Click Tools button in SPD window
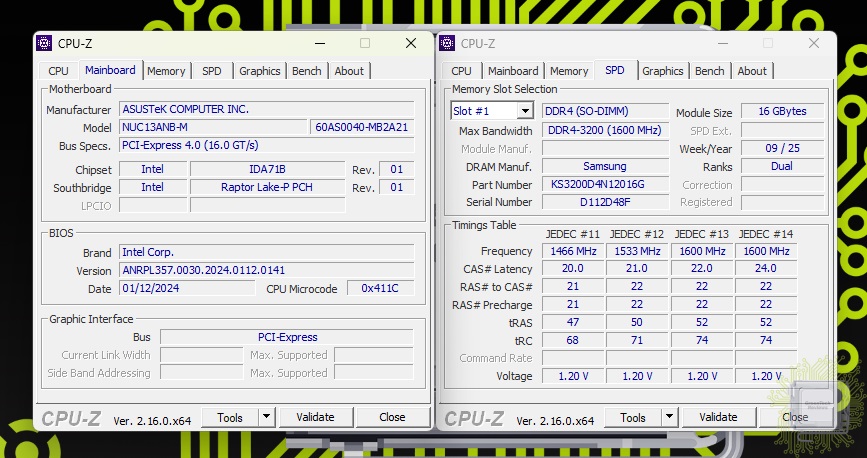Image resolution: width=867 pixels, height=458 pixels. 633,417
